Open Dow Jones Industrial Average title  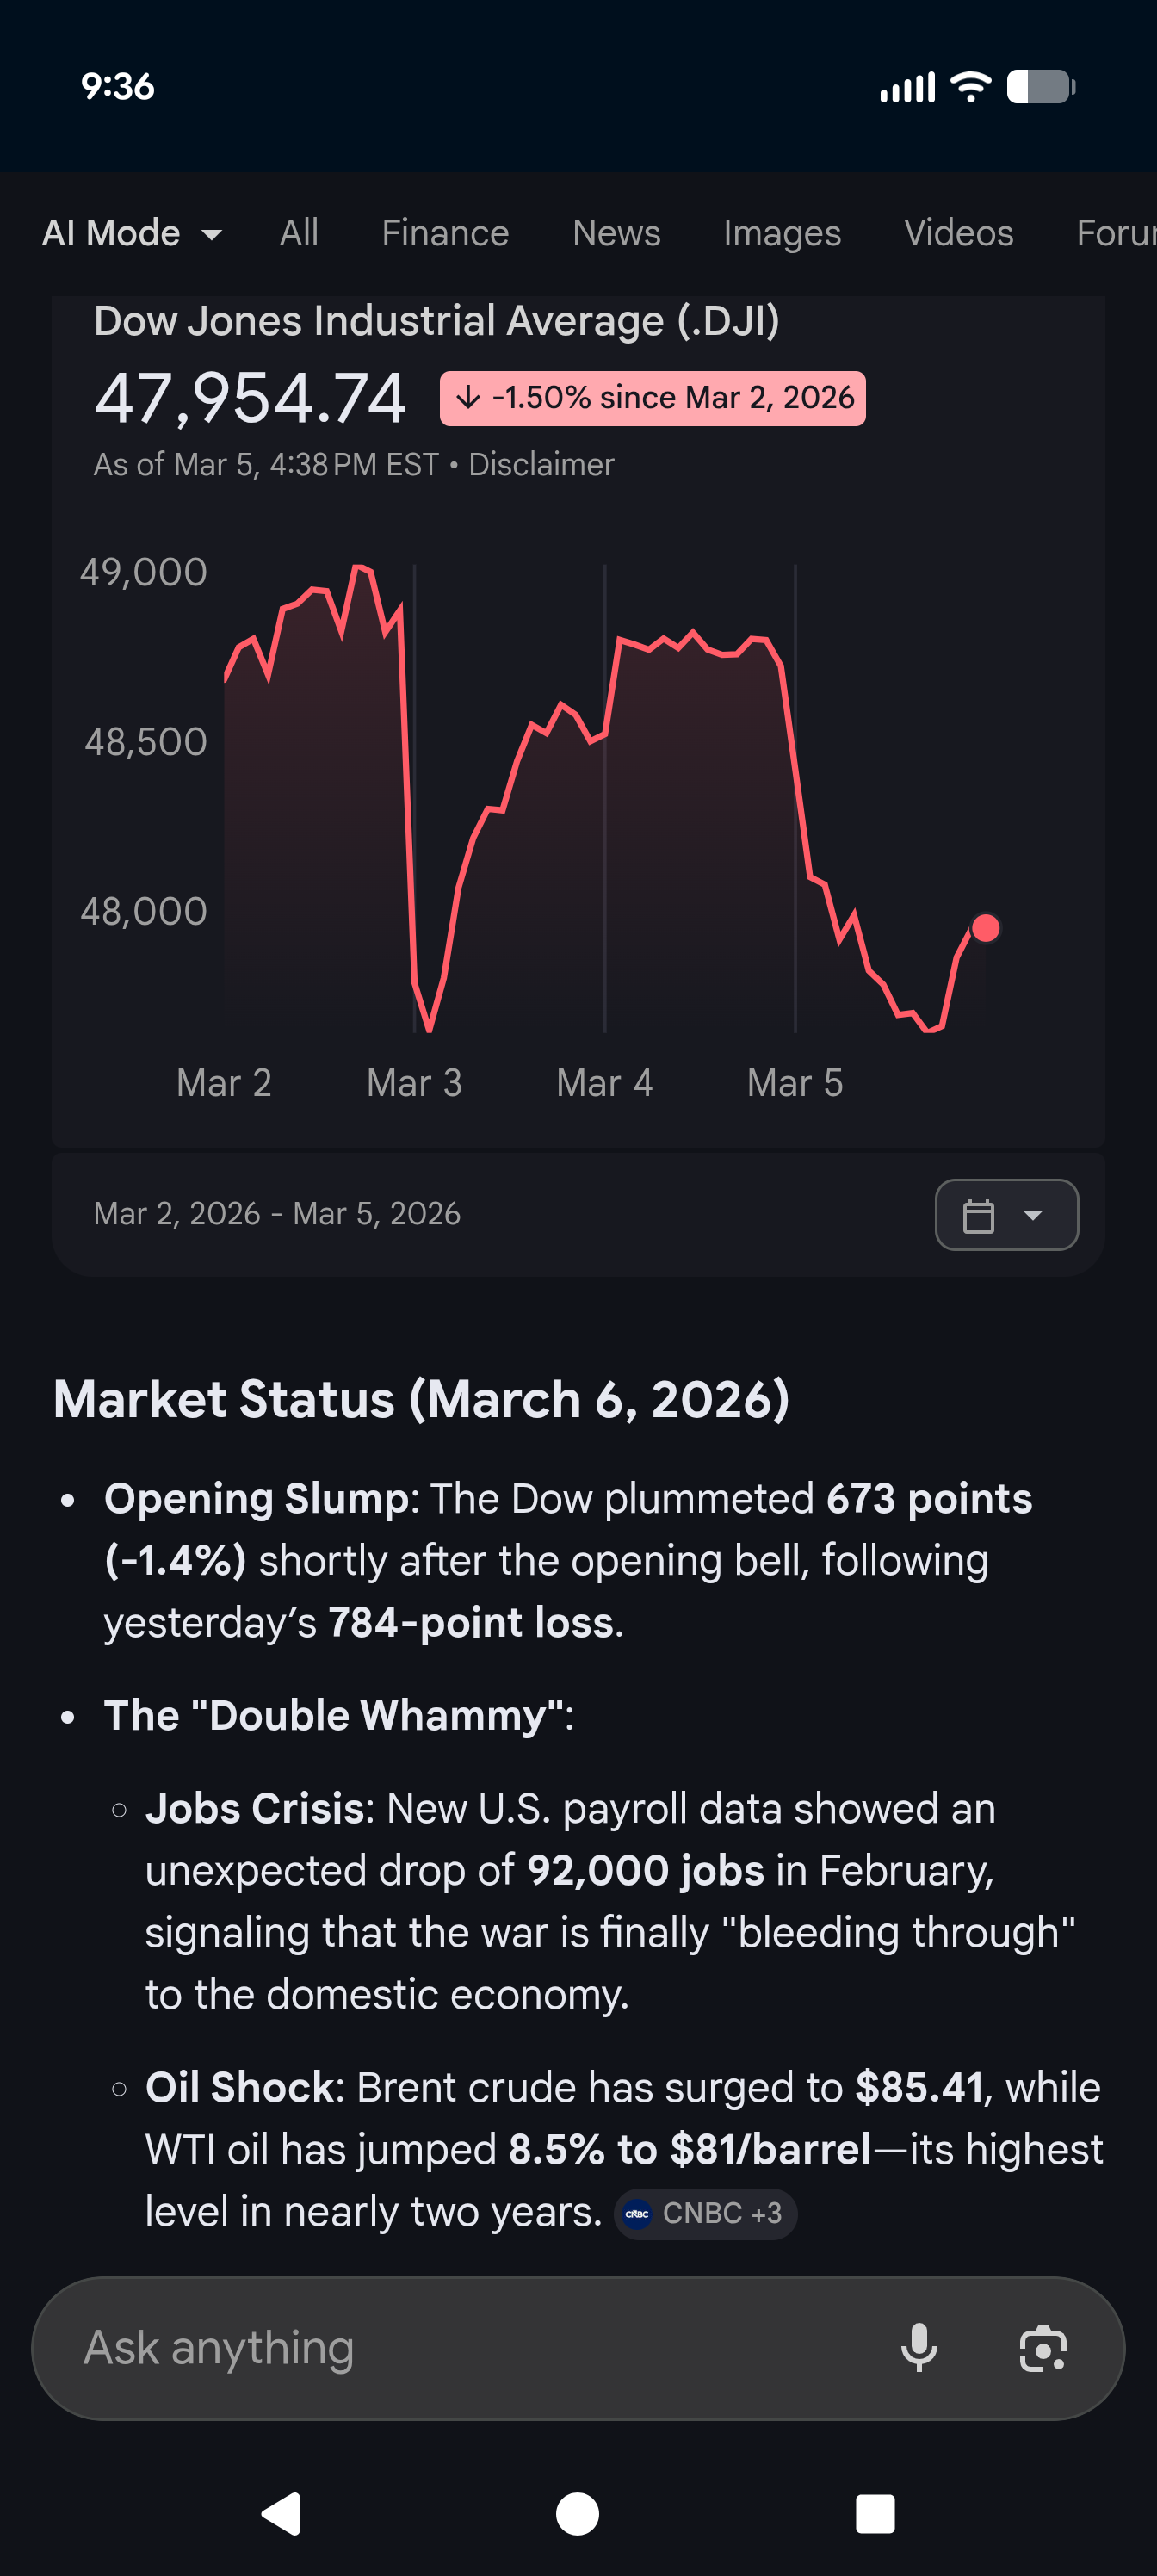(x=436, y=321)
